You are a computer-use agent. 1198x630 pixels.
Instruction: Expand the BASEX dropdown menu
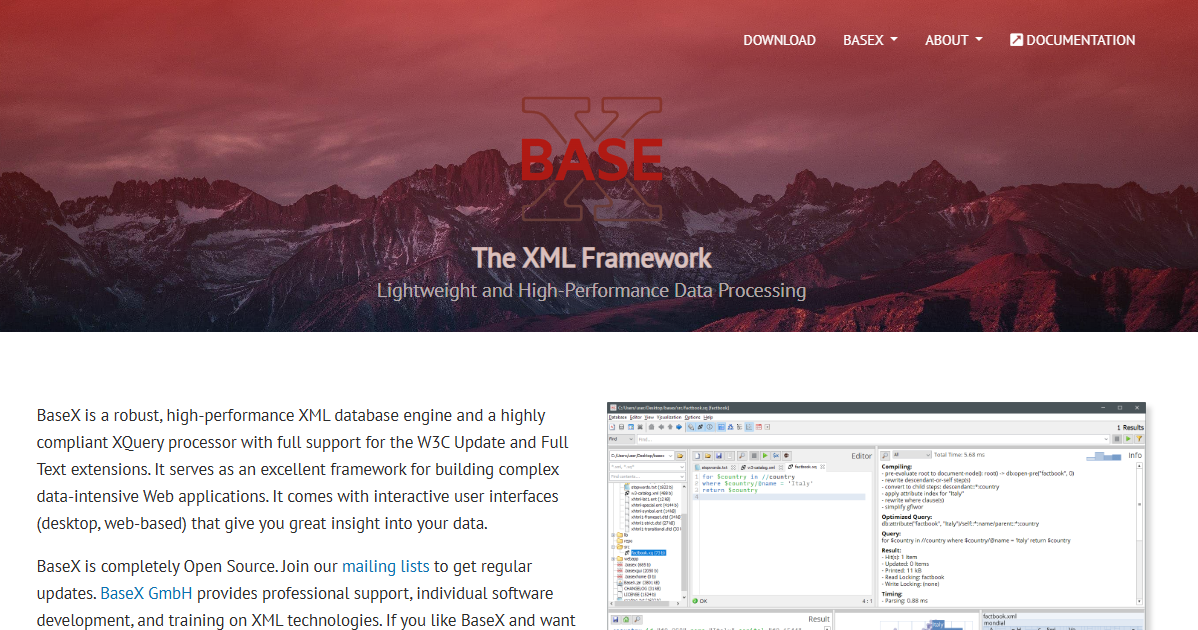[870, 40]
